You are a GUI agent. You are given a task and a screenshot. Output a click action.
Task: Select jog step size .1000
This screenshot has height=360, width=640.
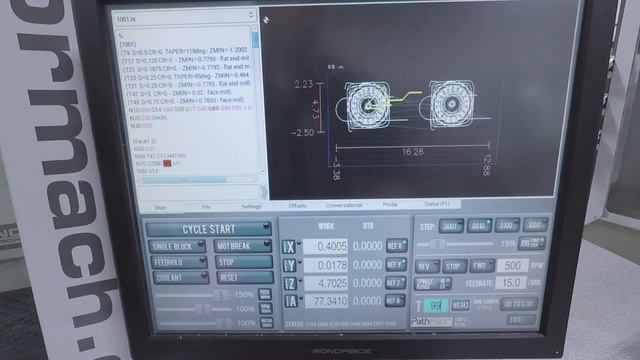tap(535, 224)
